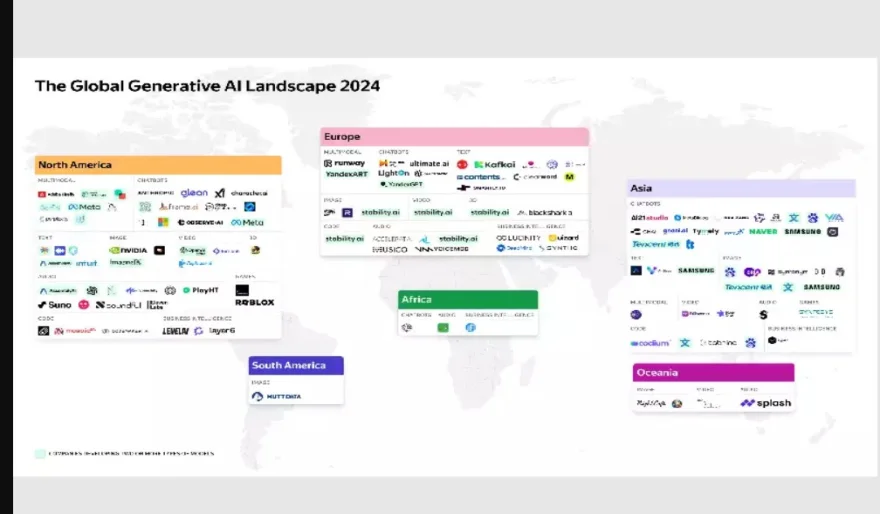Click the Meta logo in North America multimodal
This screenshot has height=514, width=880.
(84, 207)
